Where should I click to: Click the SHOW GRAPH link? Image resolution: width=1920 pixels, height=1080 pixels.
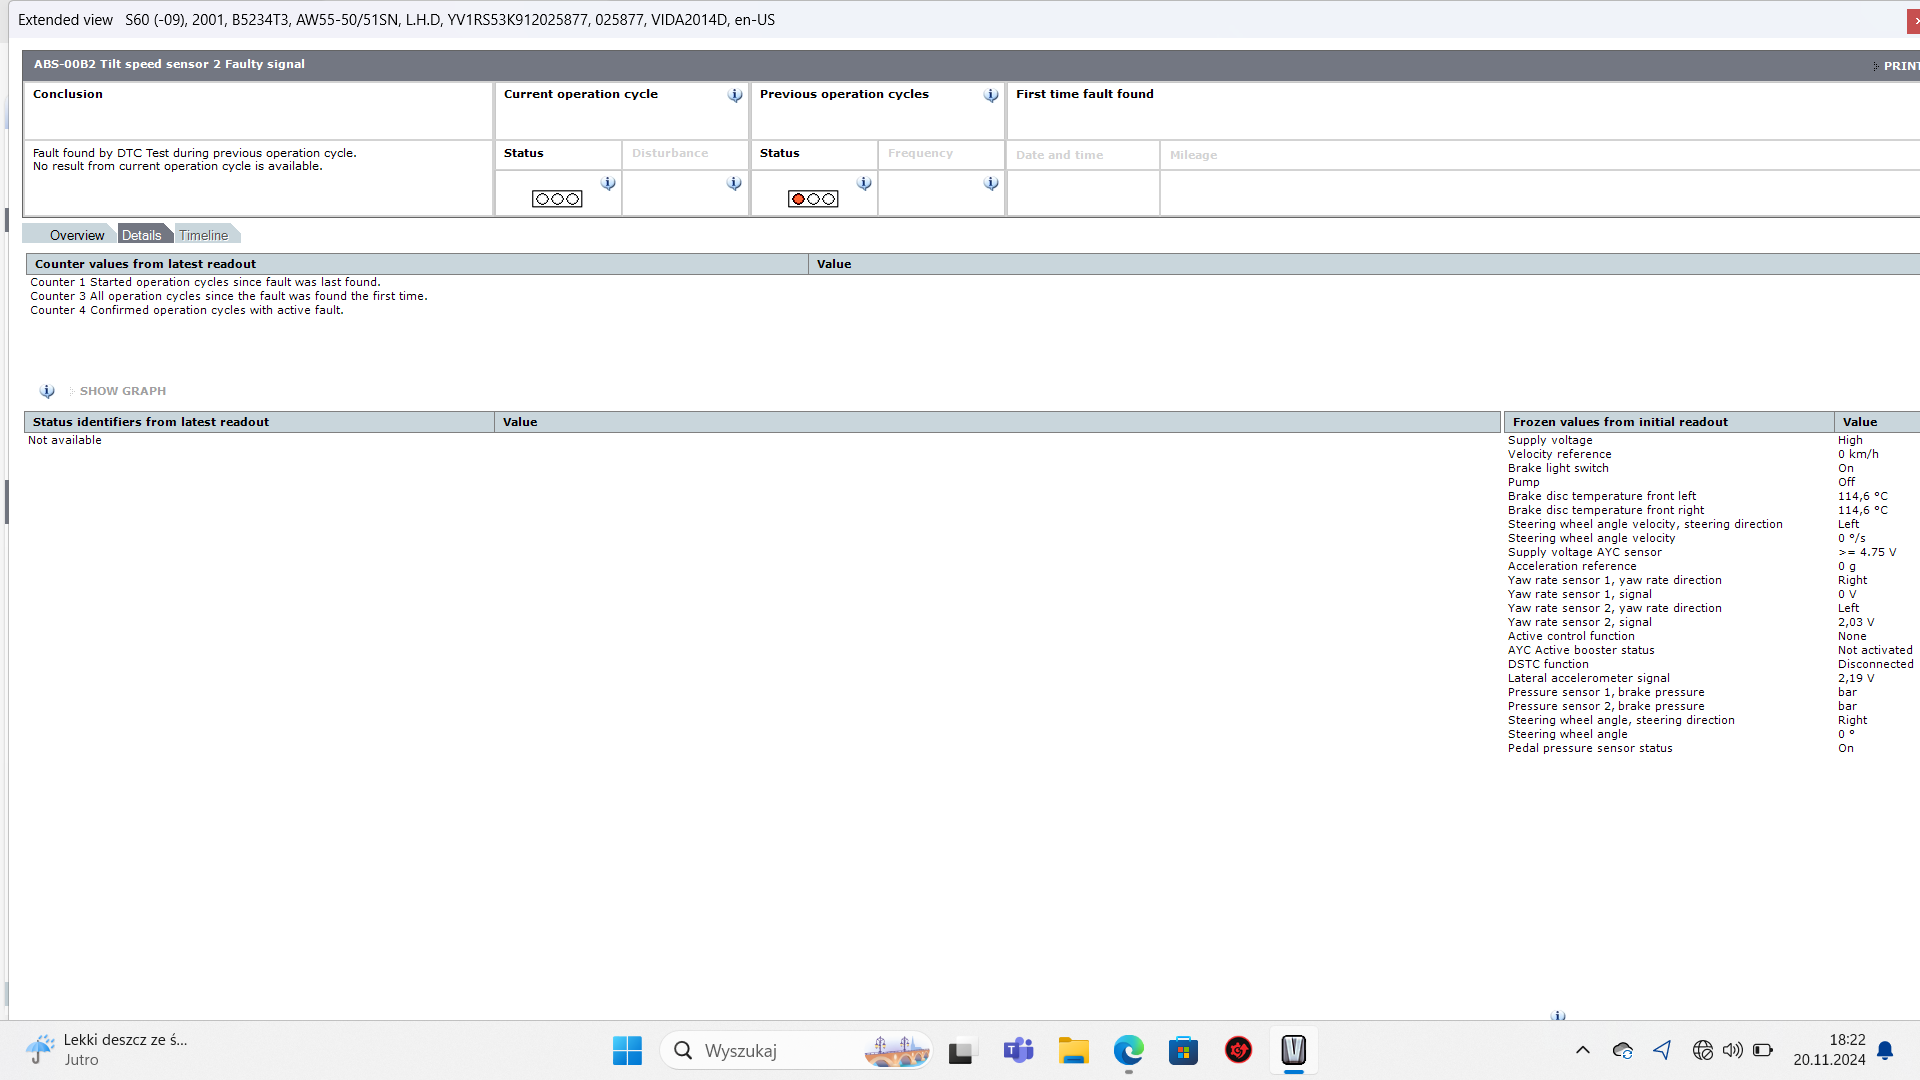pos(122,391)
